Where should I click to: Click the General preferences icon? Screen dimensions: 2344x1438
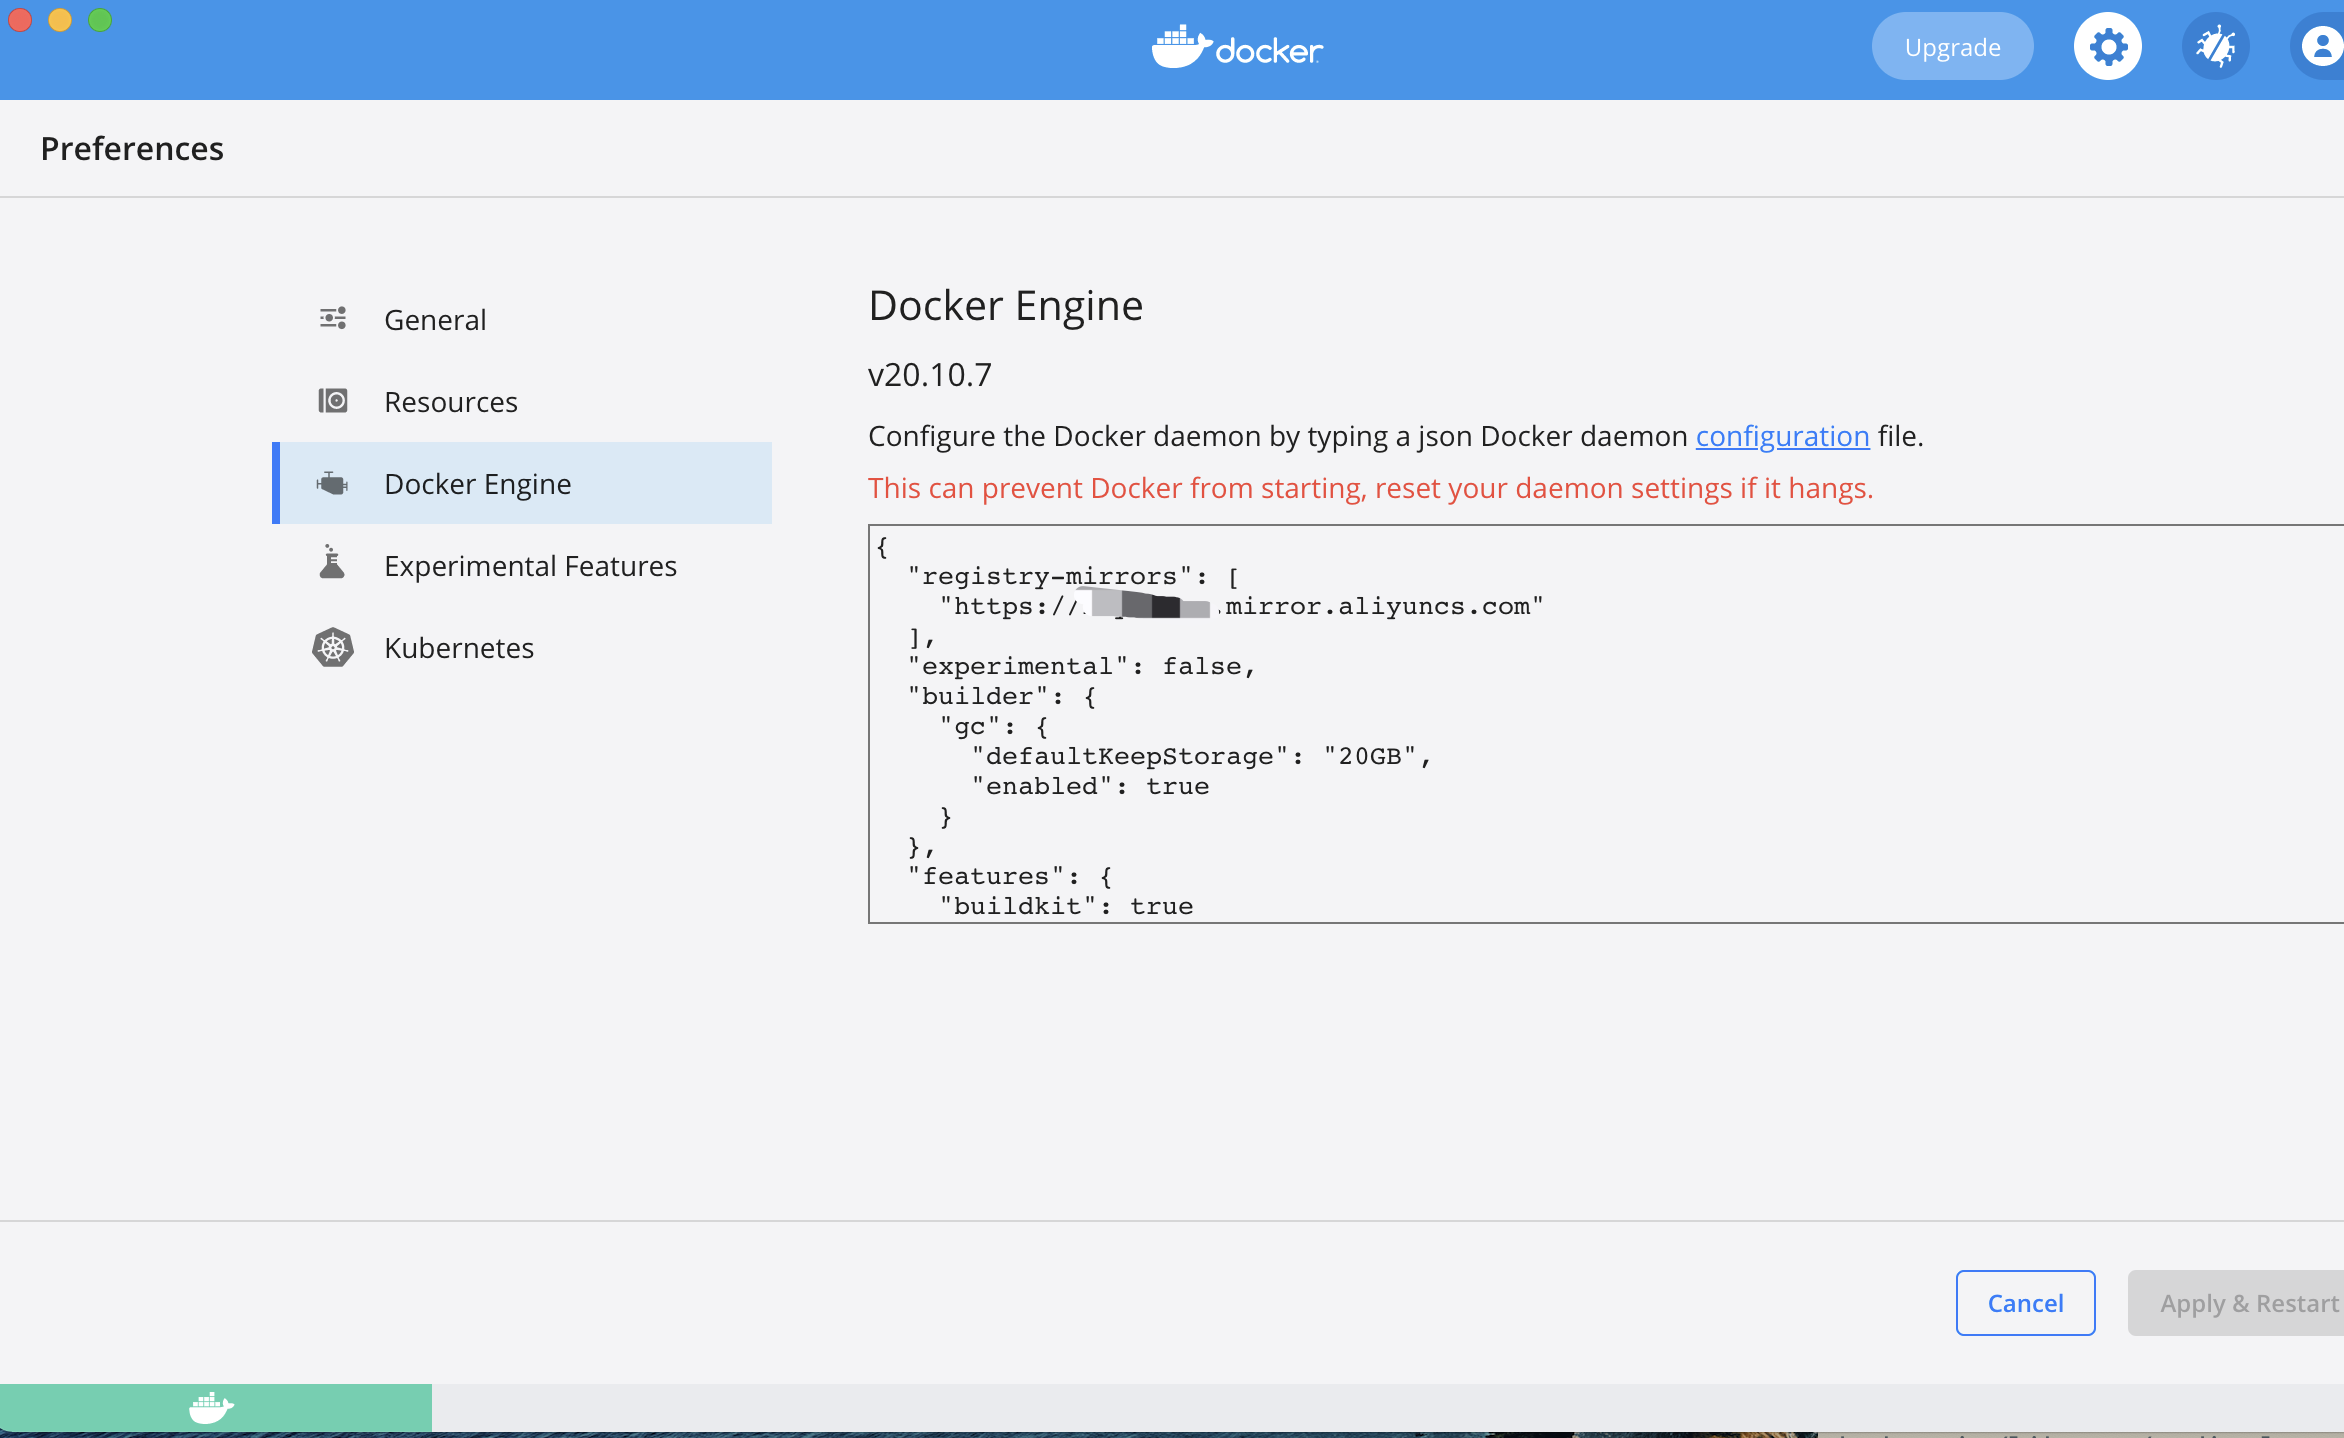(332, 318)
